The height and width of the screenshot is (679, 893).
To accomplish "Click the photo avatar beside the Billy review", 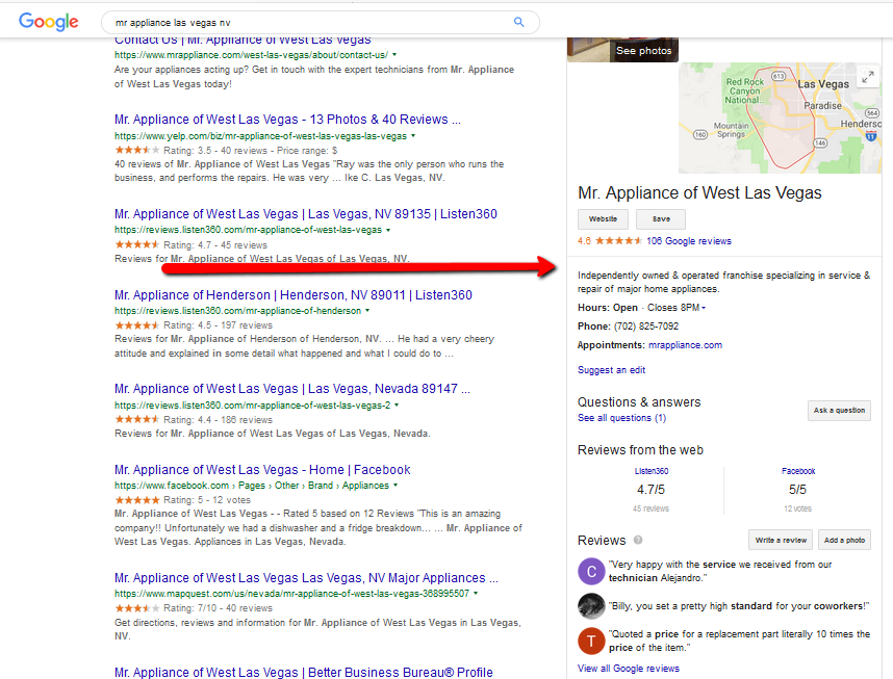I will point(591,606).
